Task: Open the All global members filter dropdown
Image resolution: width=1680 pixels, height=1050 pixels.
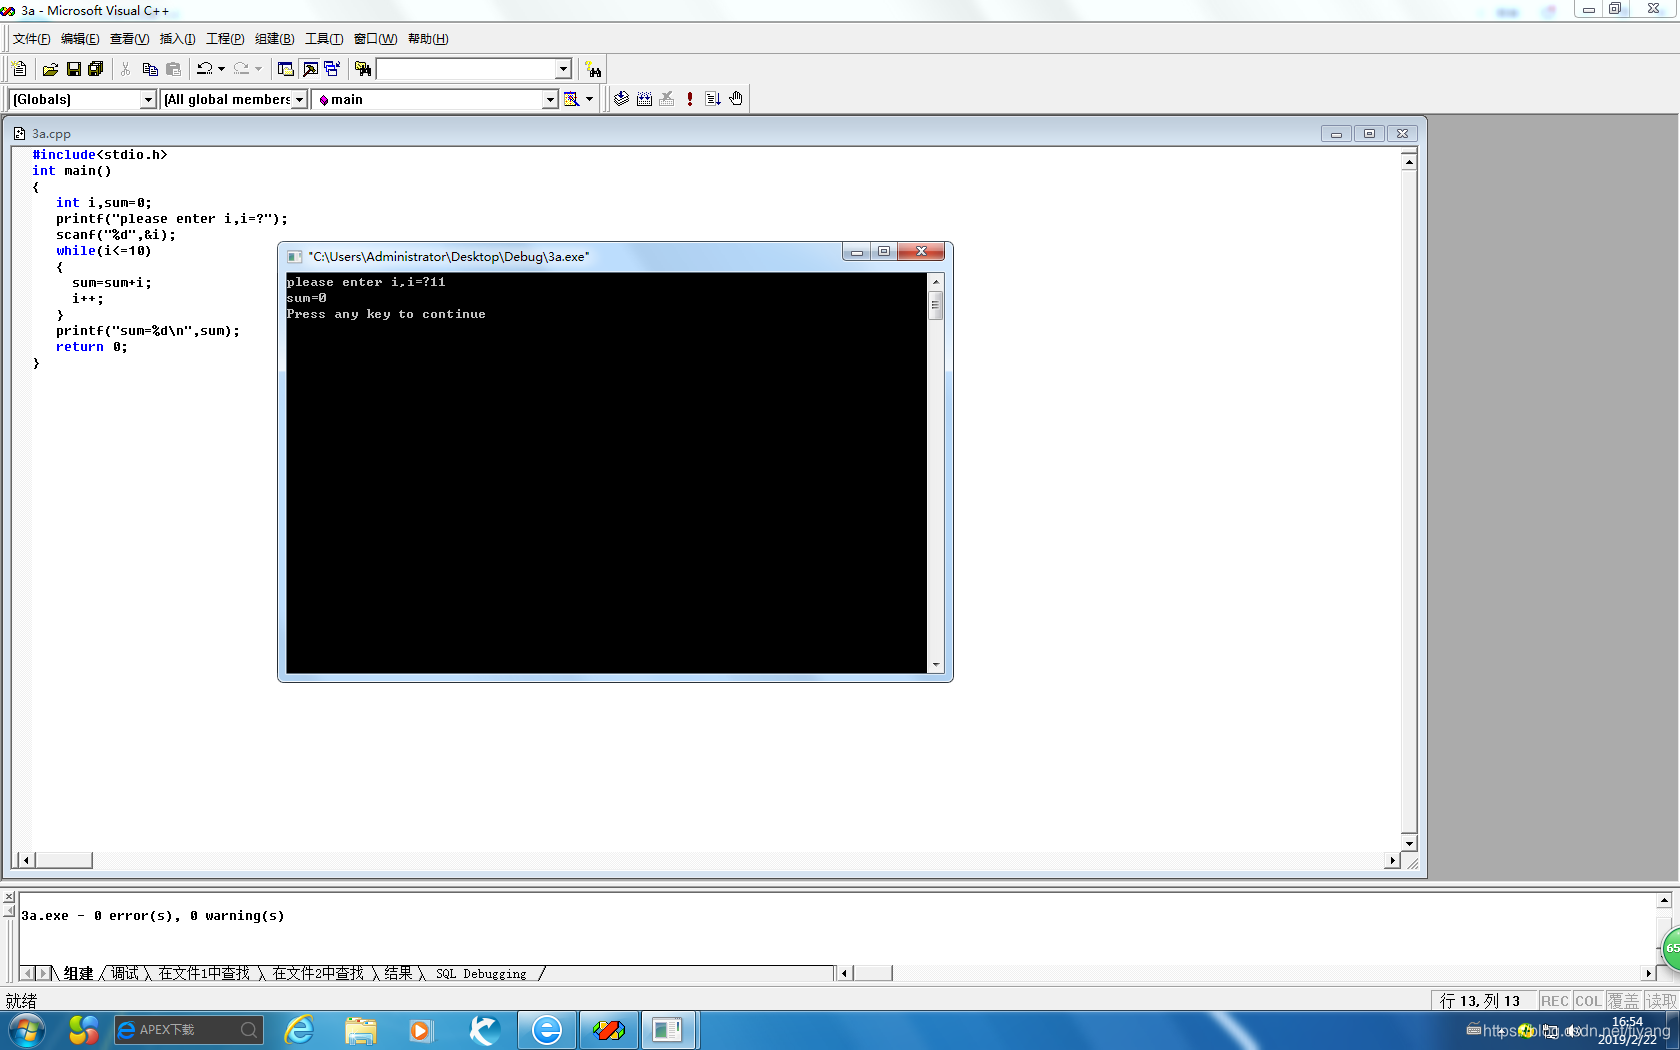Action: 298,99
